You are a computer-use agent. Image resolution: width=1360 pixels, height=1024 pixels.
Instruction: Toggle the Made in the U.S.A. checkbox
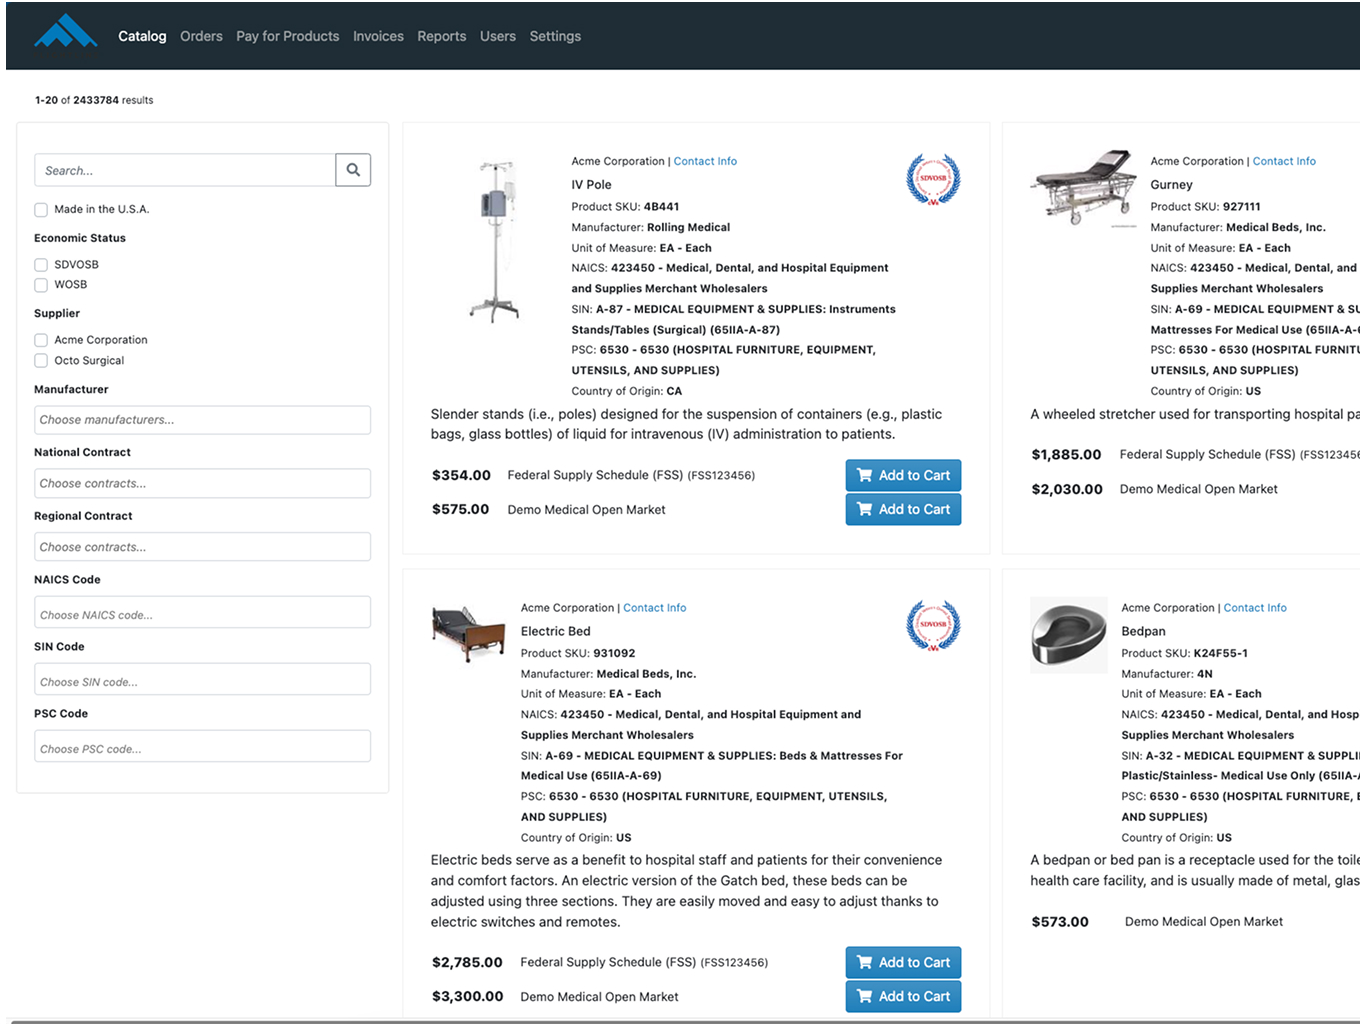pos(41,210)
